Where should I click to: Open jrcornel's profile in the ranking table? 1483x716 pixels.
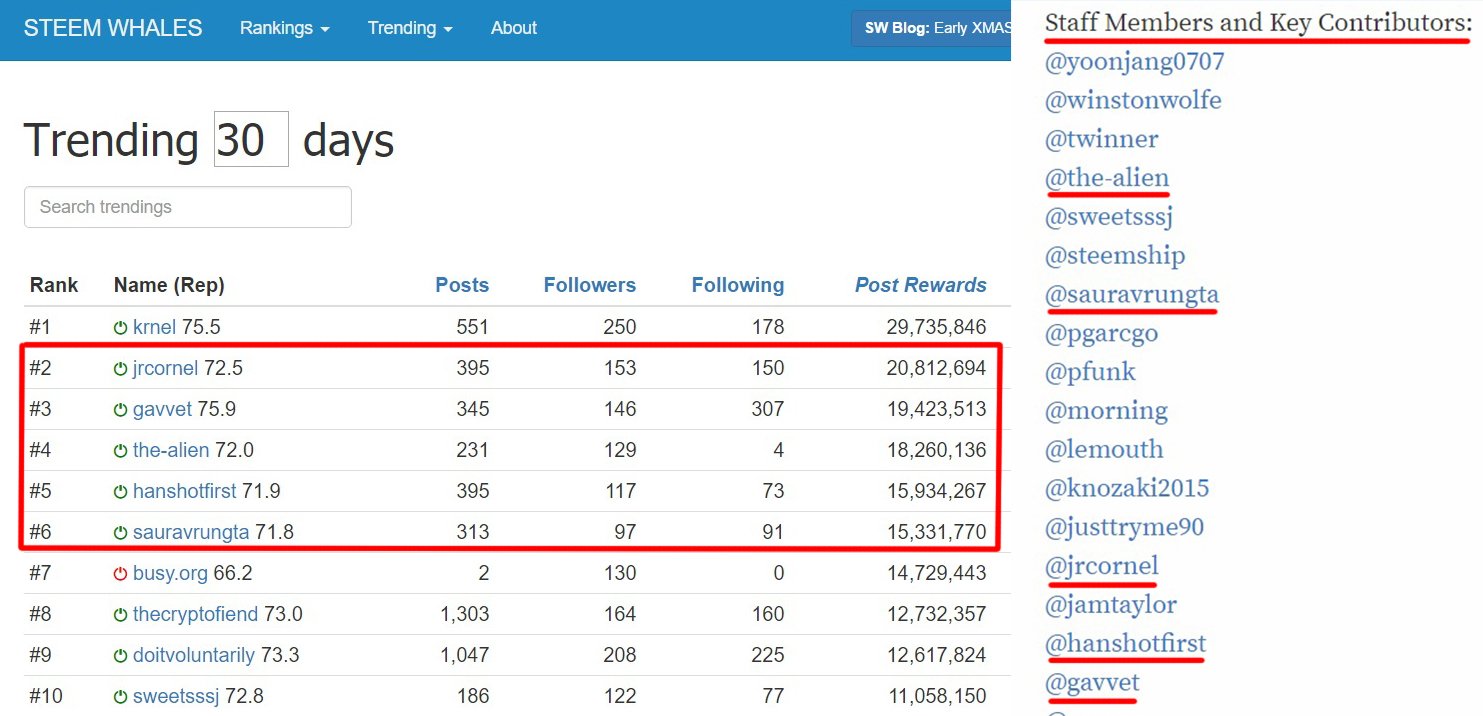coord(166,368)
